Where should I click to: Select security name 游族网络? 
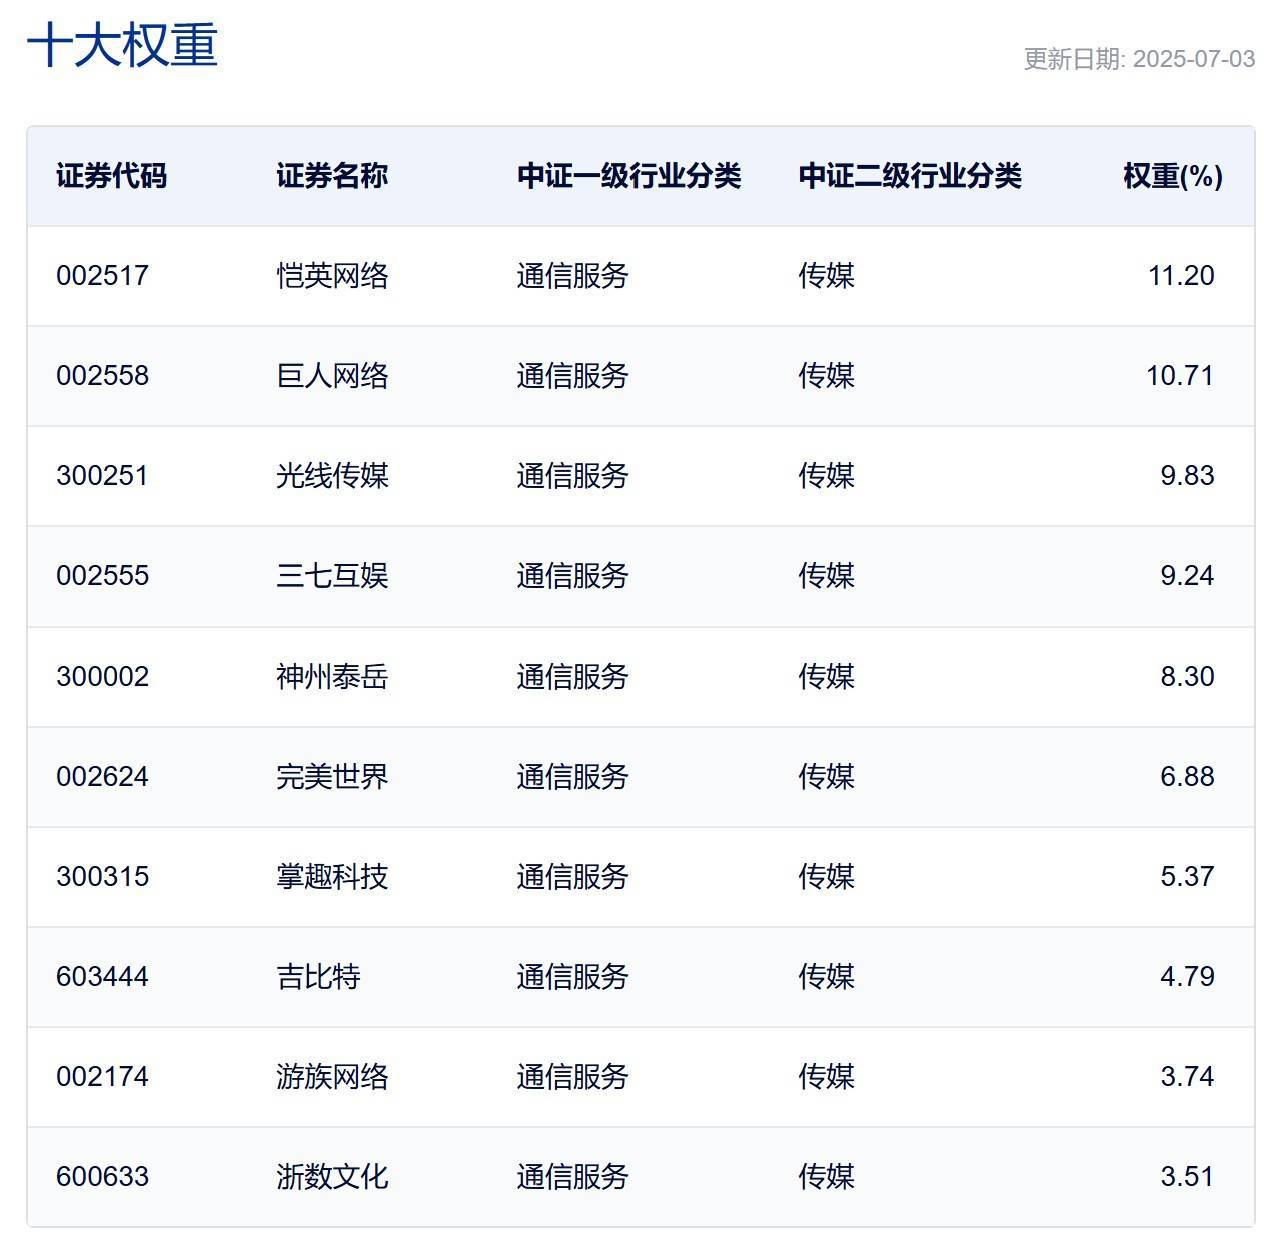click(x=332, y=1077)
